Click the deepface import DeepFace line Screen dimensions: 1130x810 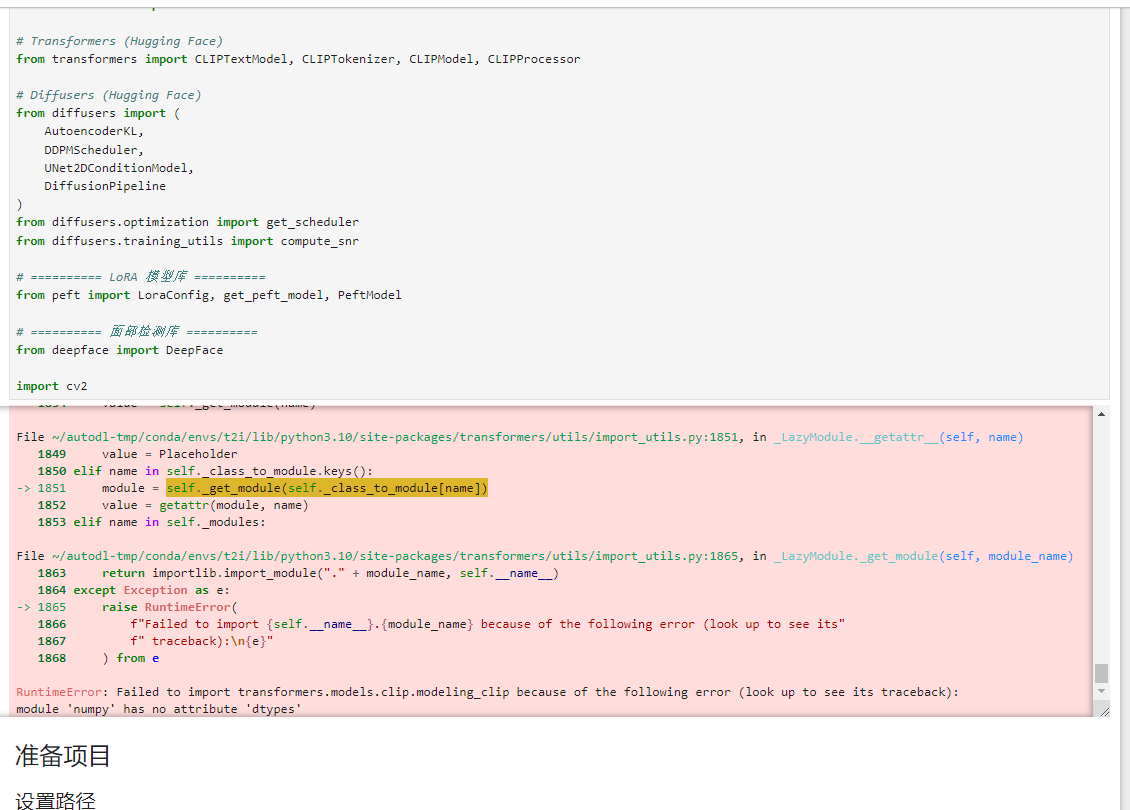pos(120,350)
